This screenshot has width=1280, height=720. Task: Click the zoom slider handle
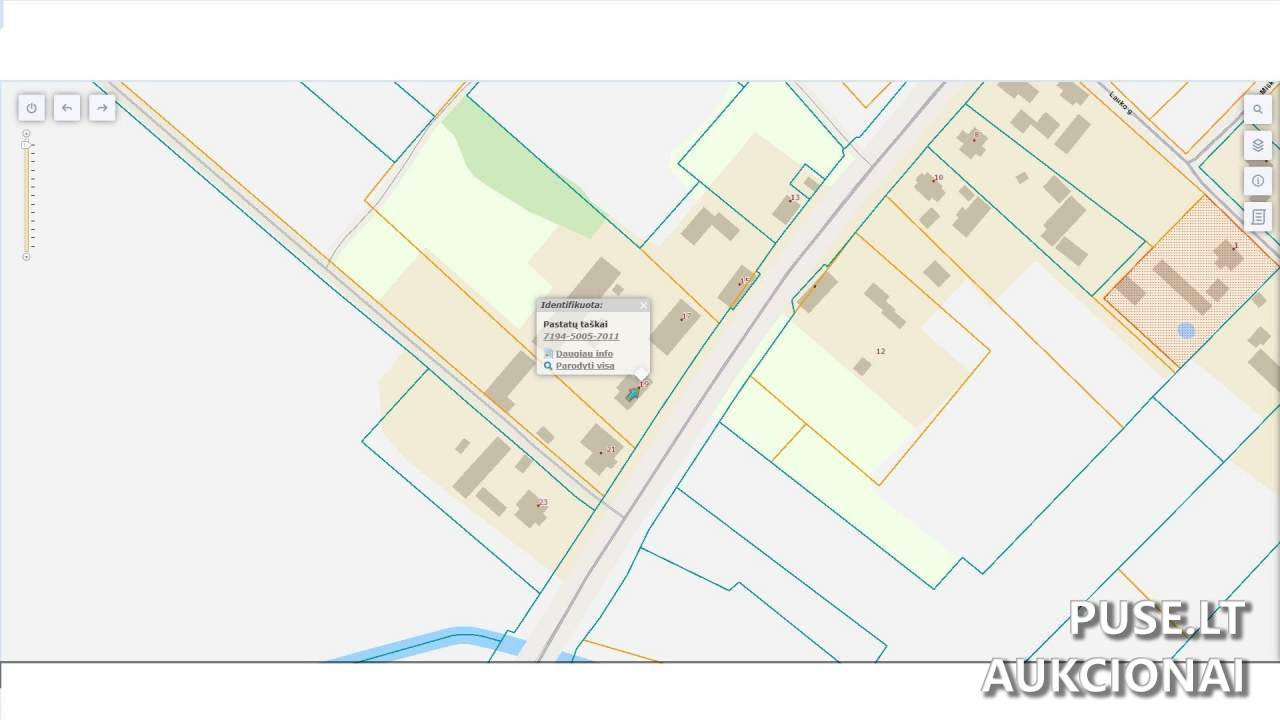coord(26,145)
